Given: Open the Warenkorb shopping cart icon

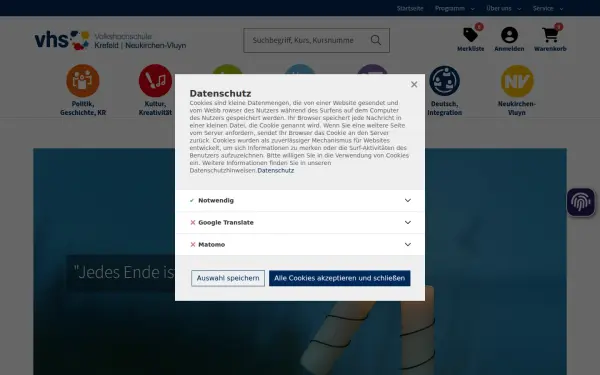Looking at the screenshot, I should pos(550,35).
